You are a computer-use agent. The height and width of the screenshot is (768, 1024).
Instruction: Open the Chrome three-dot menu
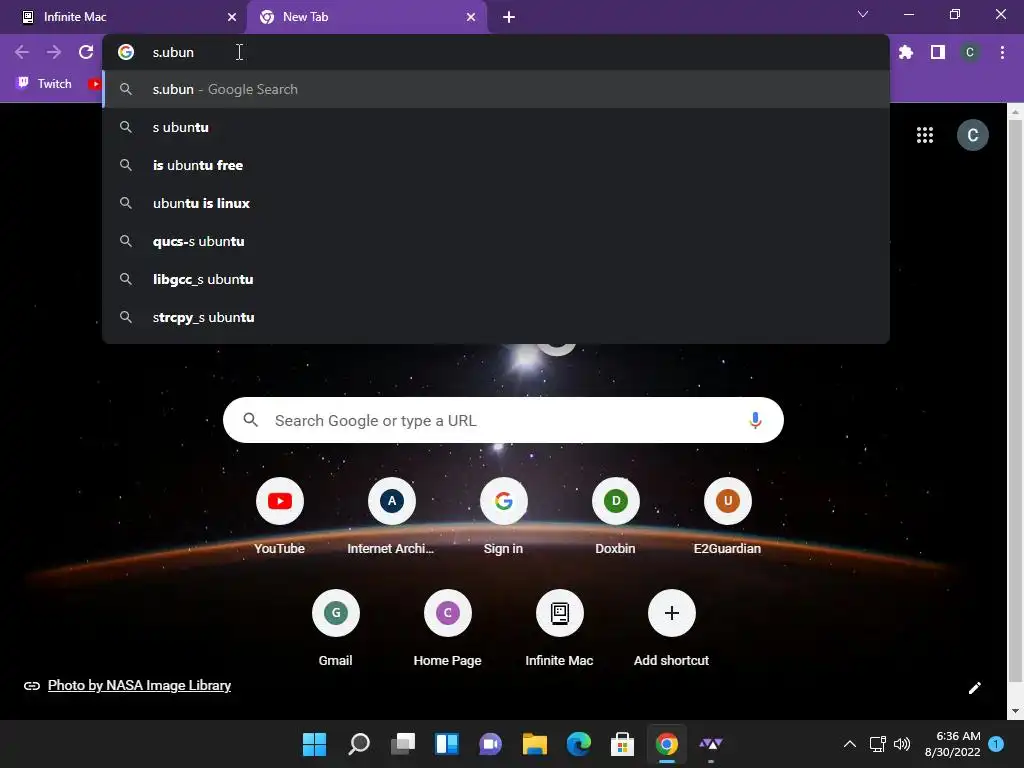(1002, 52)
